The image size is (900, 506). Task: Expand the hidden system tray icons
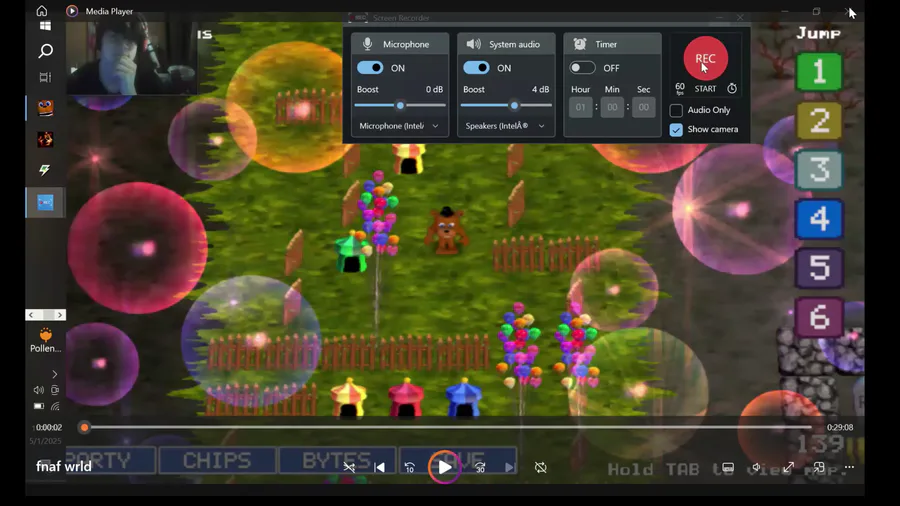tap(55, 374)
